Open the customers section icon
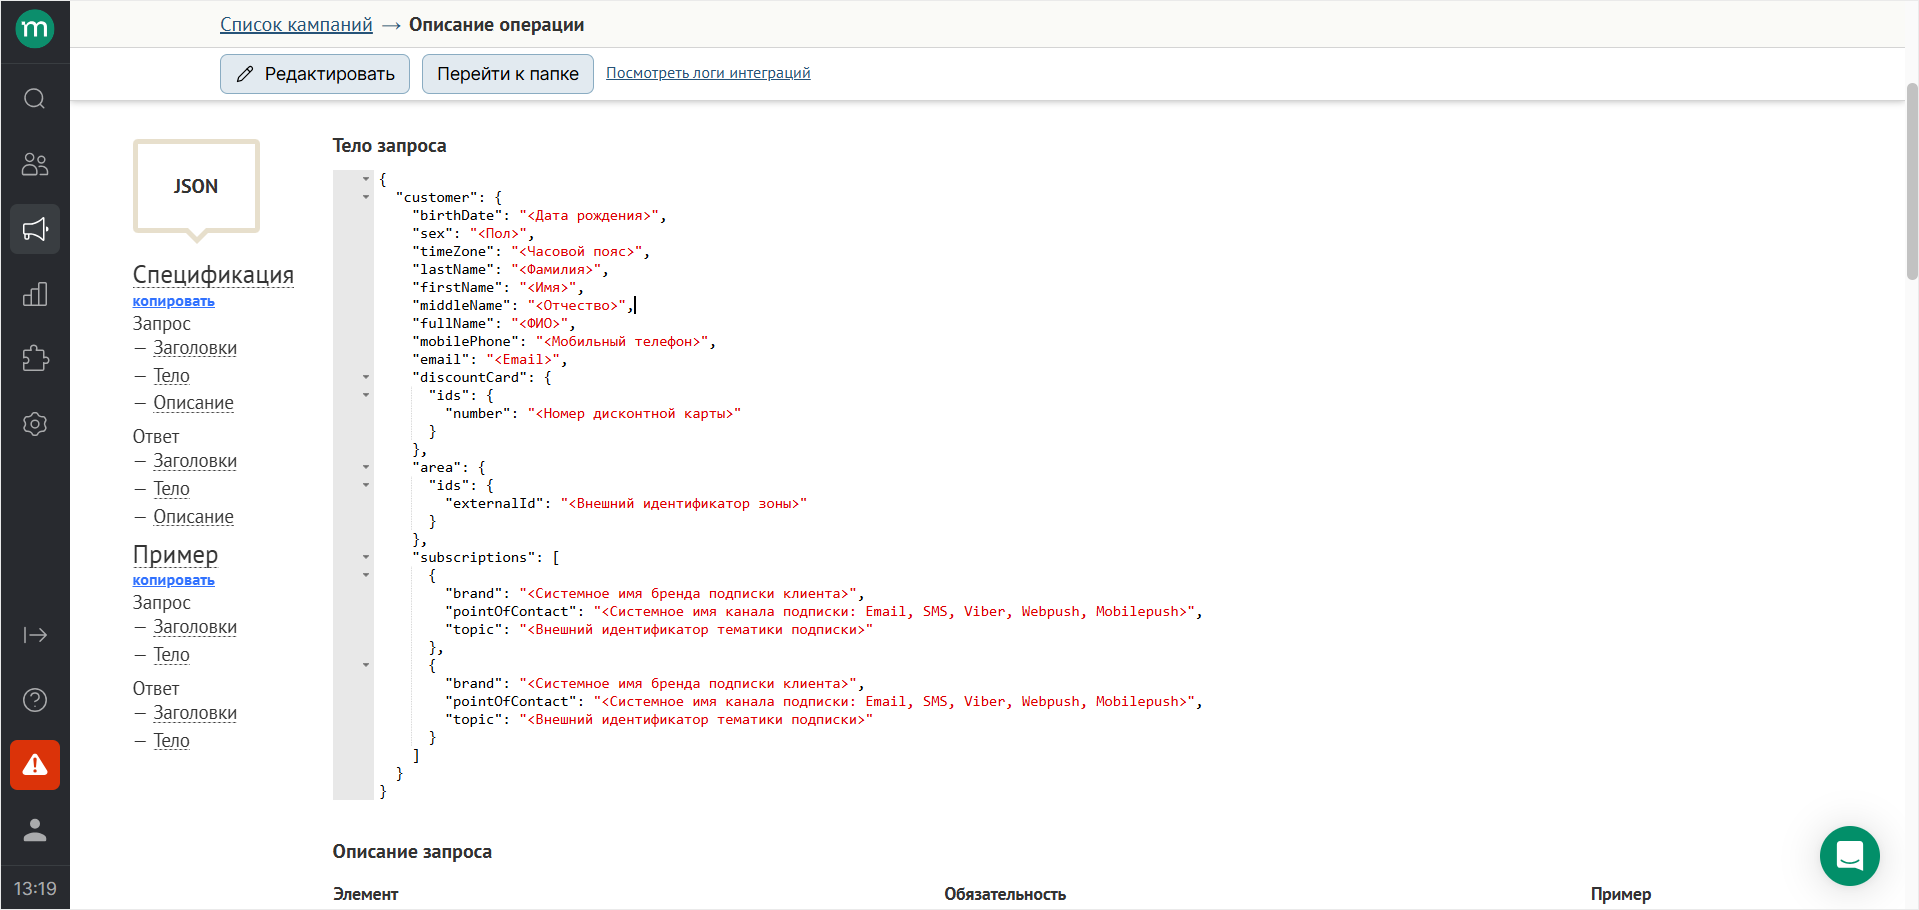The height and width of the screenshot is (910, 1919). [x=35, y=164]
